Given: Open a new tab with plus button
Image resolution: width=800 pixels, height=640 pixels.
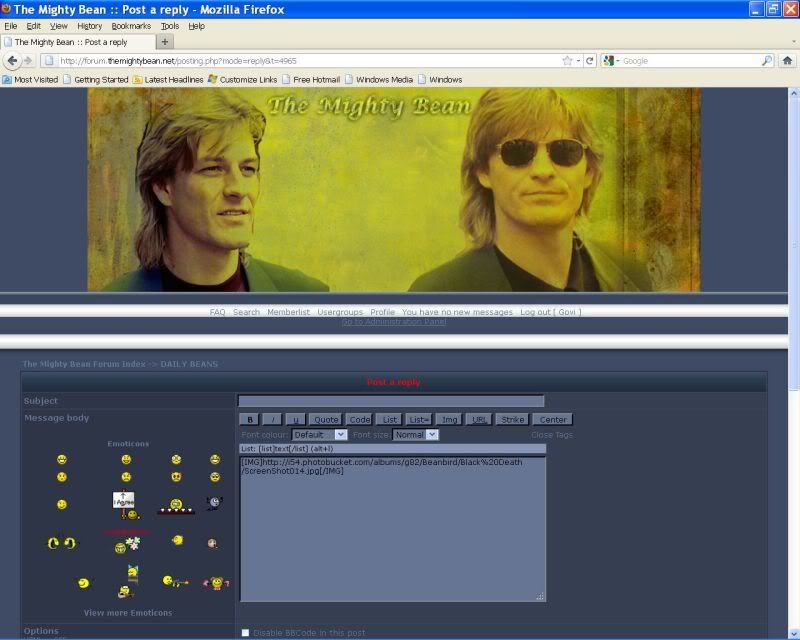Looking at the screenshot, I should 165,42.
